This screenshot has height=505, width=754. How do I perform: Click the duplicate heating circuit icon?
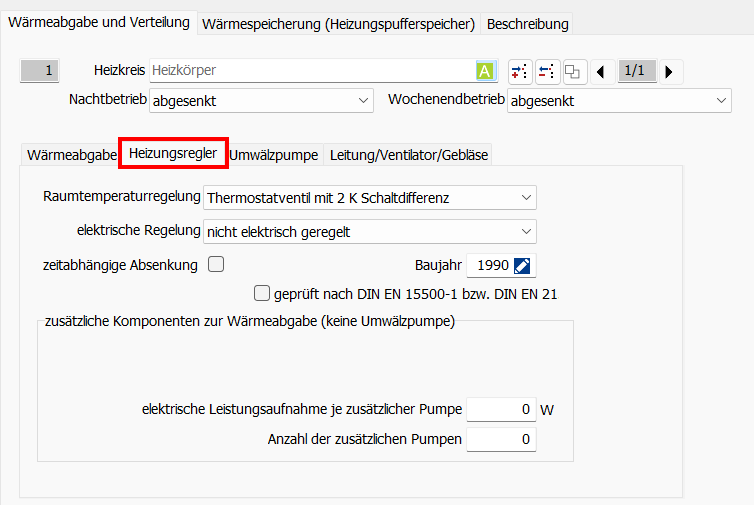coord(573,71)
